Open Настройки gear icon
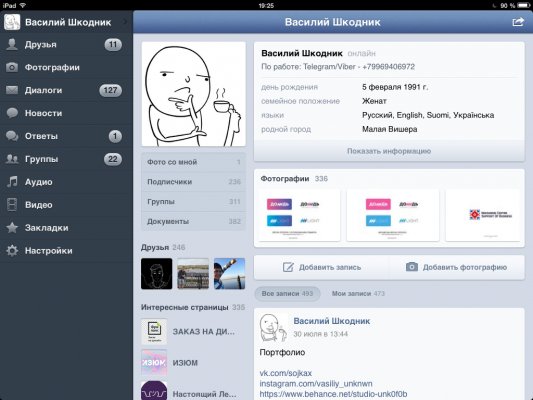 [x=12, y=250]
